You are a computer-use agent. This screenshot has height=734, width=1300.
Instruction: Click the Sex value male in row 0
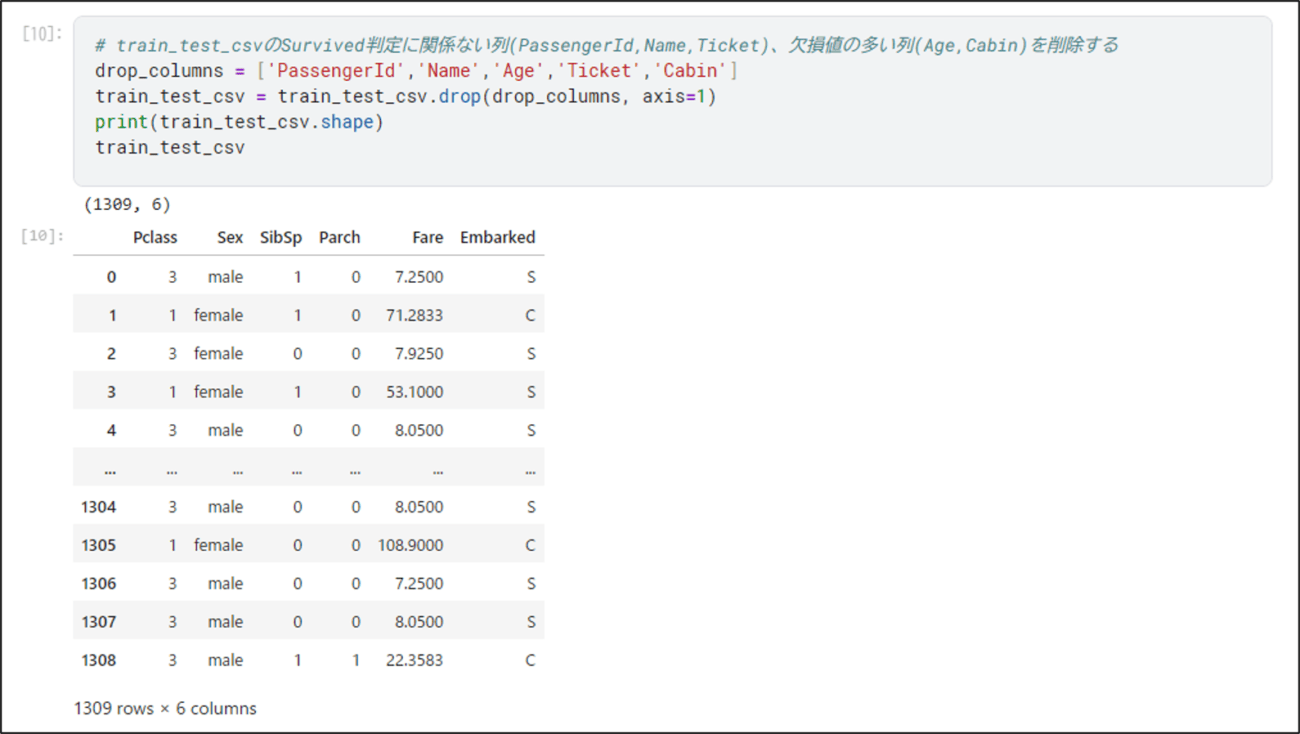click(x=226, y=277)
